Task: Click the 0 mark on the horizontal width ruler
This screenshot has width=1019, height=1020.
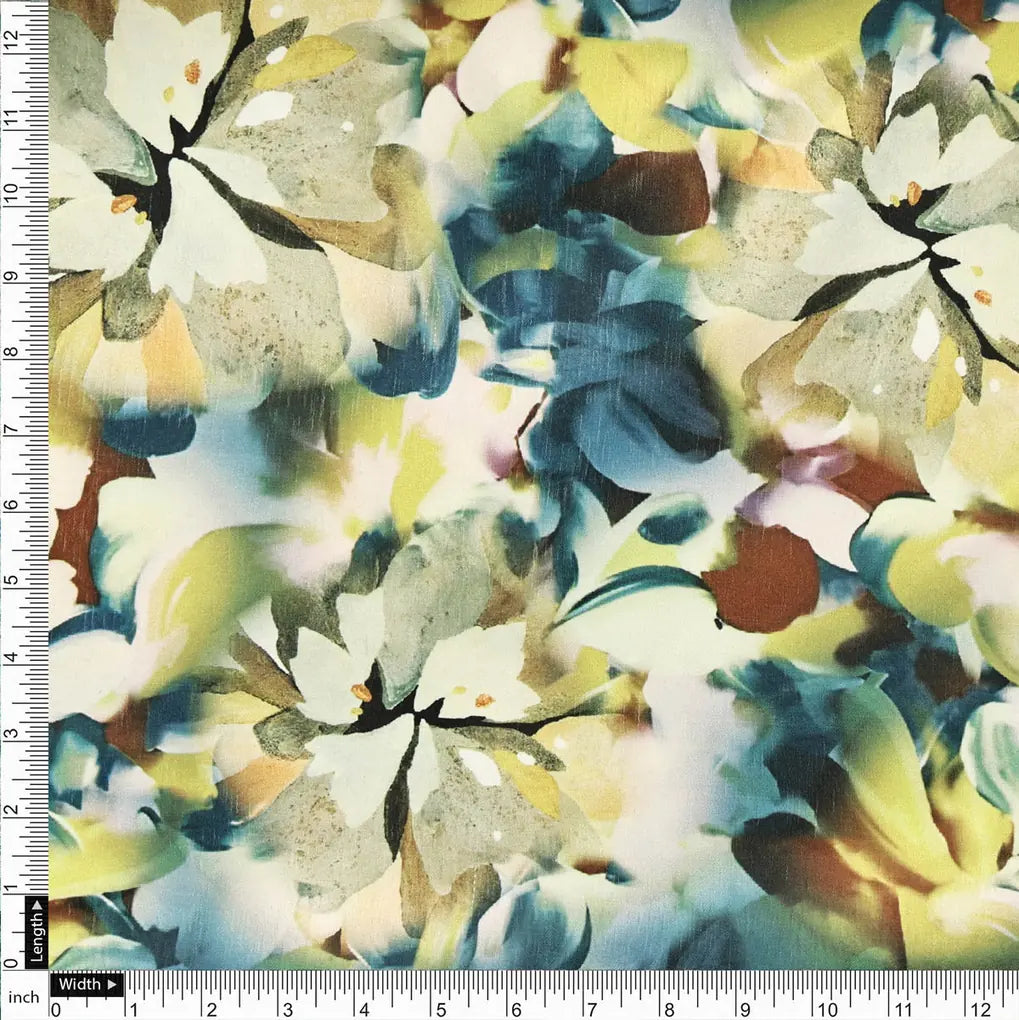Action: [x=56, y=1008]
